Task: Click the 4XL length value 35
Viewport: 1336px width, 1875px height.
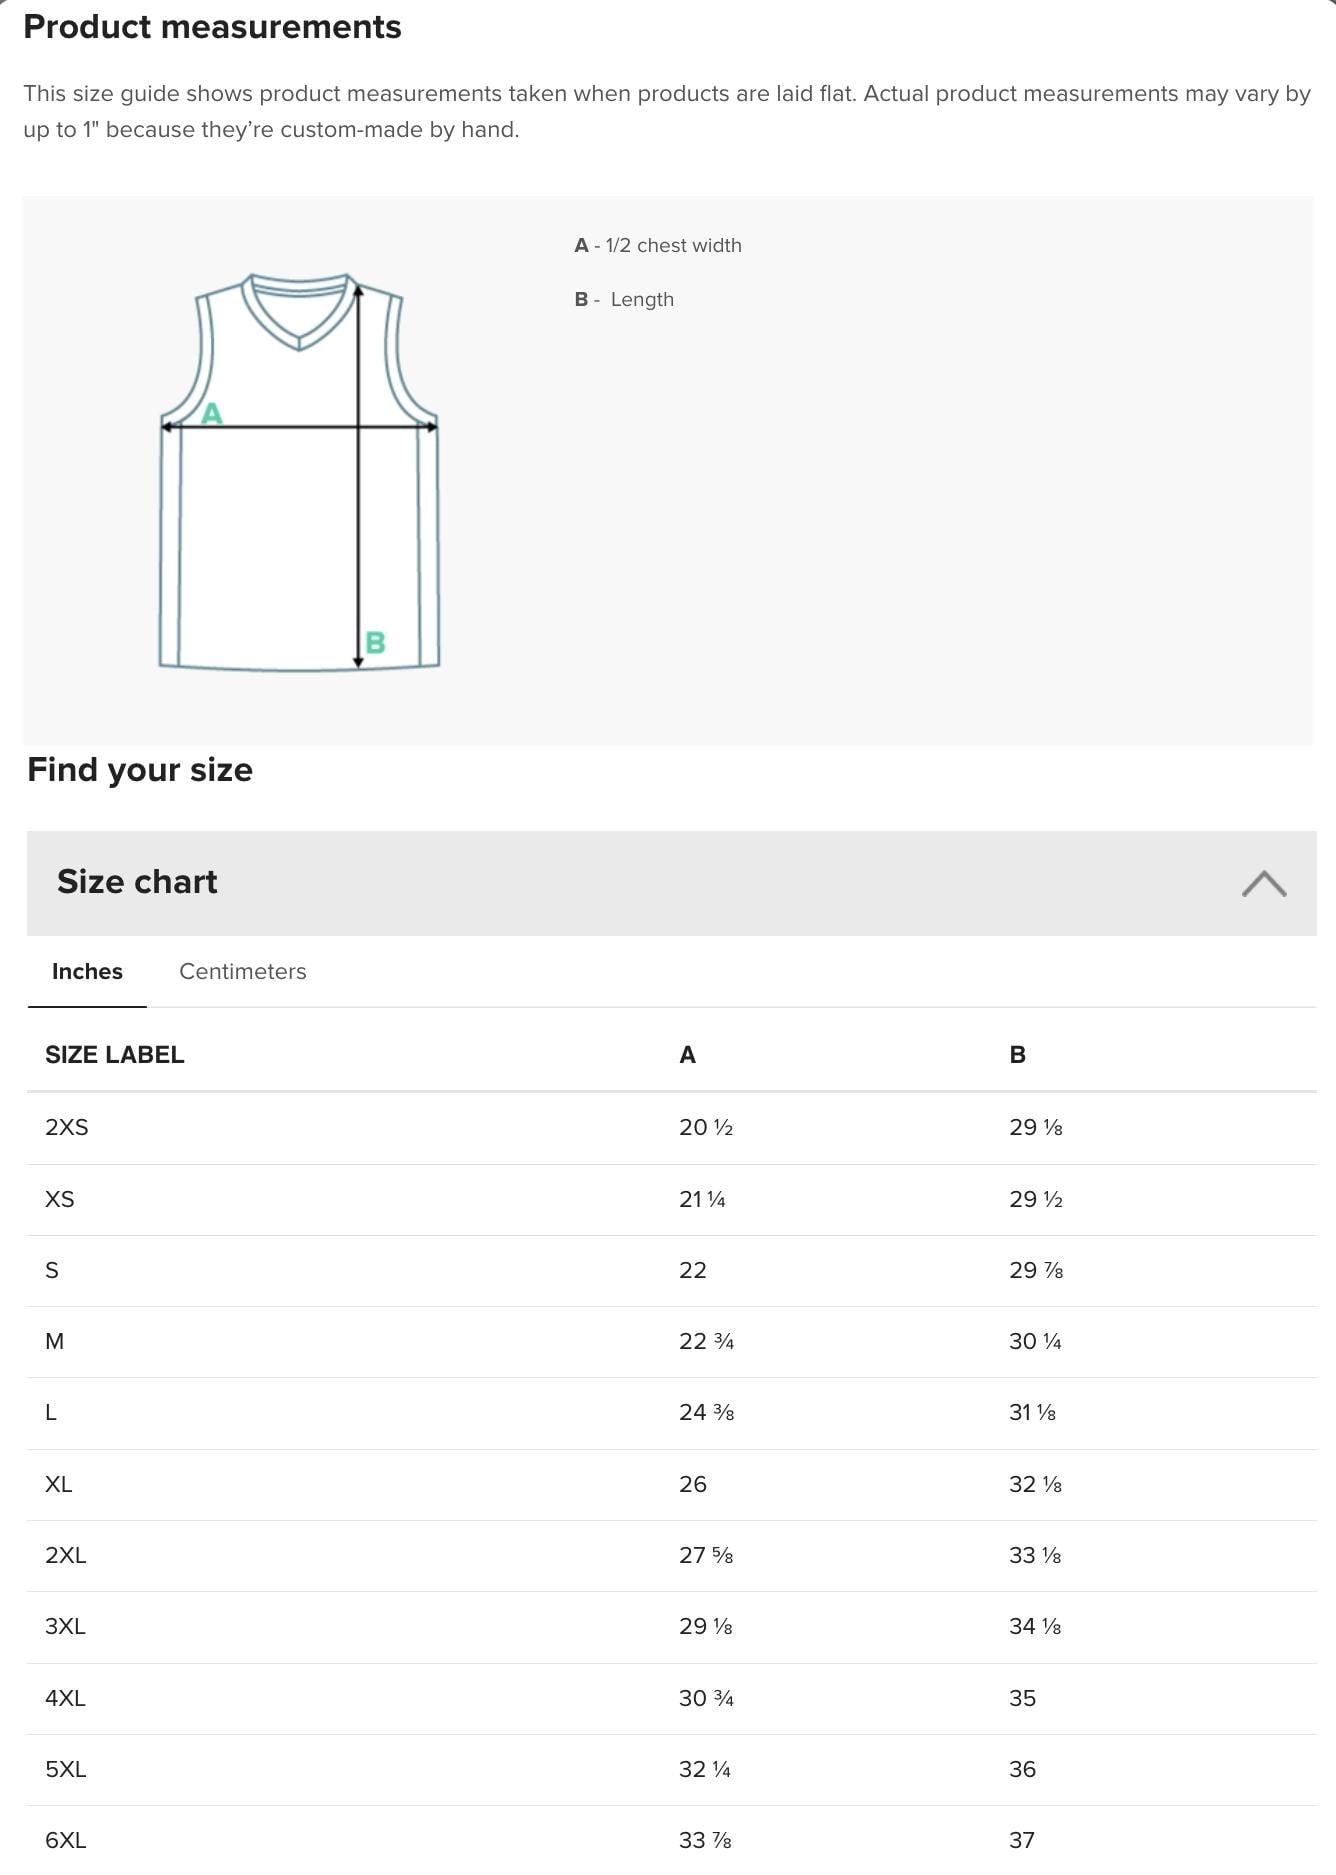Action: point(1022,1698)
